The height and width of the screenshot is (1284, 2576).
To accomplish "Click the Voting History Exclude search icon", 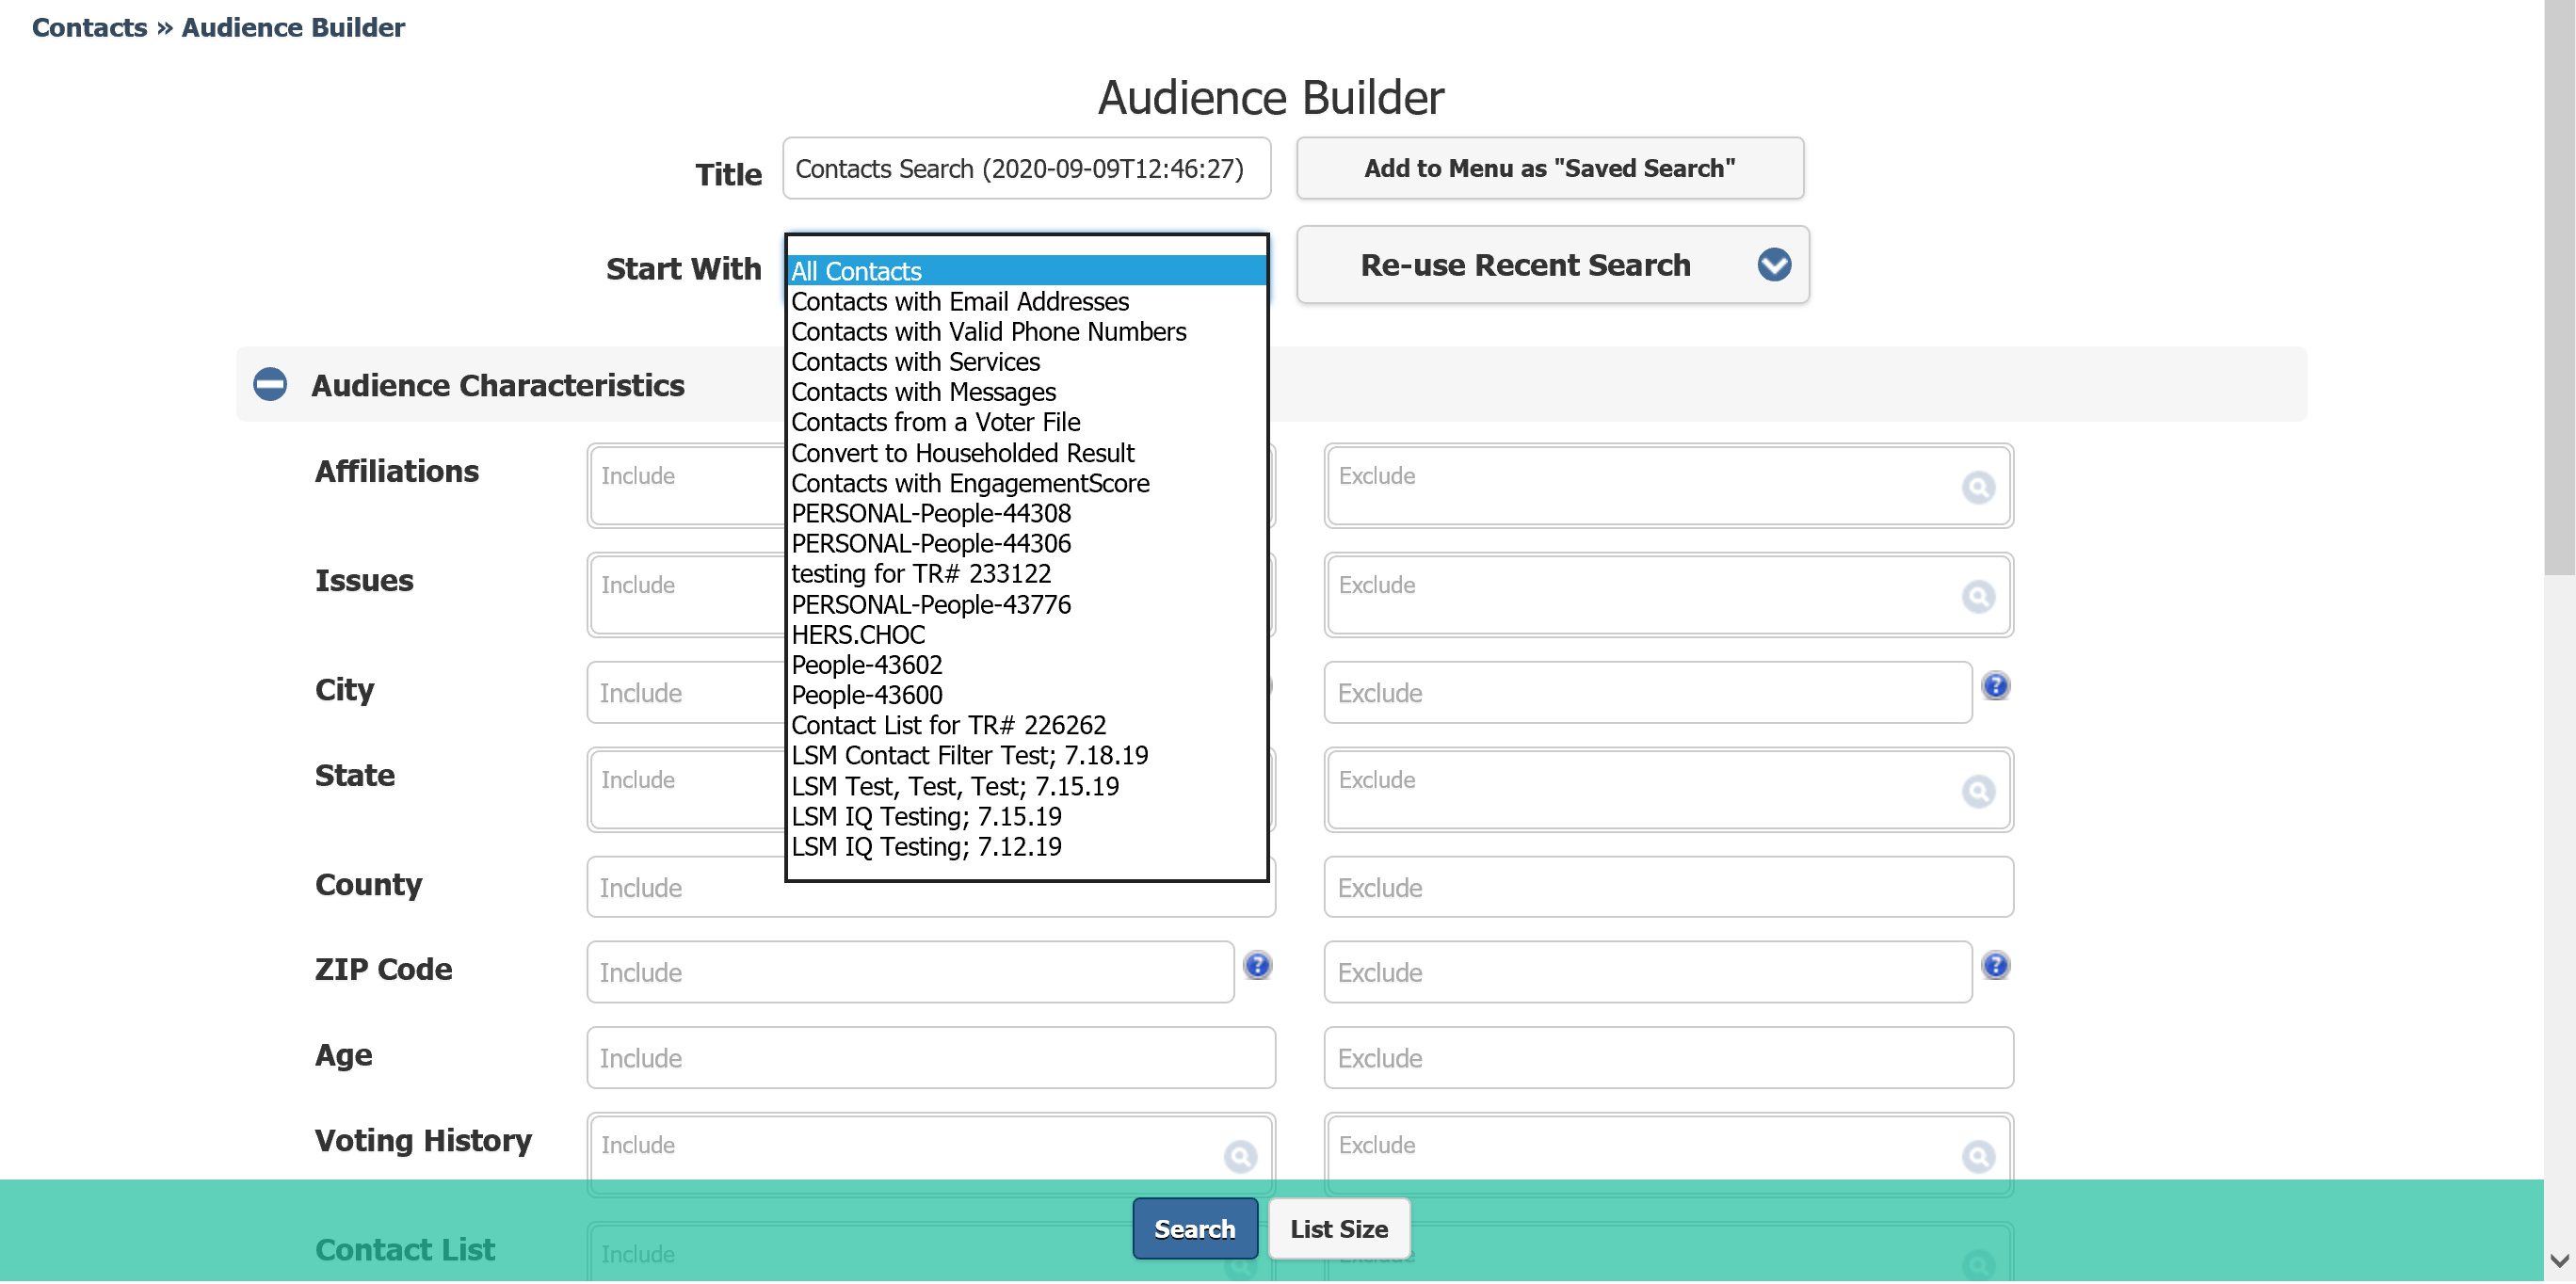I will tap(1978, 1158).
